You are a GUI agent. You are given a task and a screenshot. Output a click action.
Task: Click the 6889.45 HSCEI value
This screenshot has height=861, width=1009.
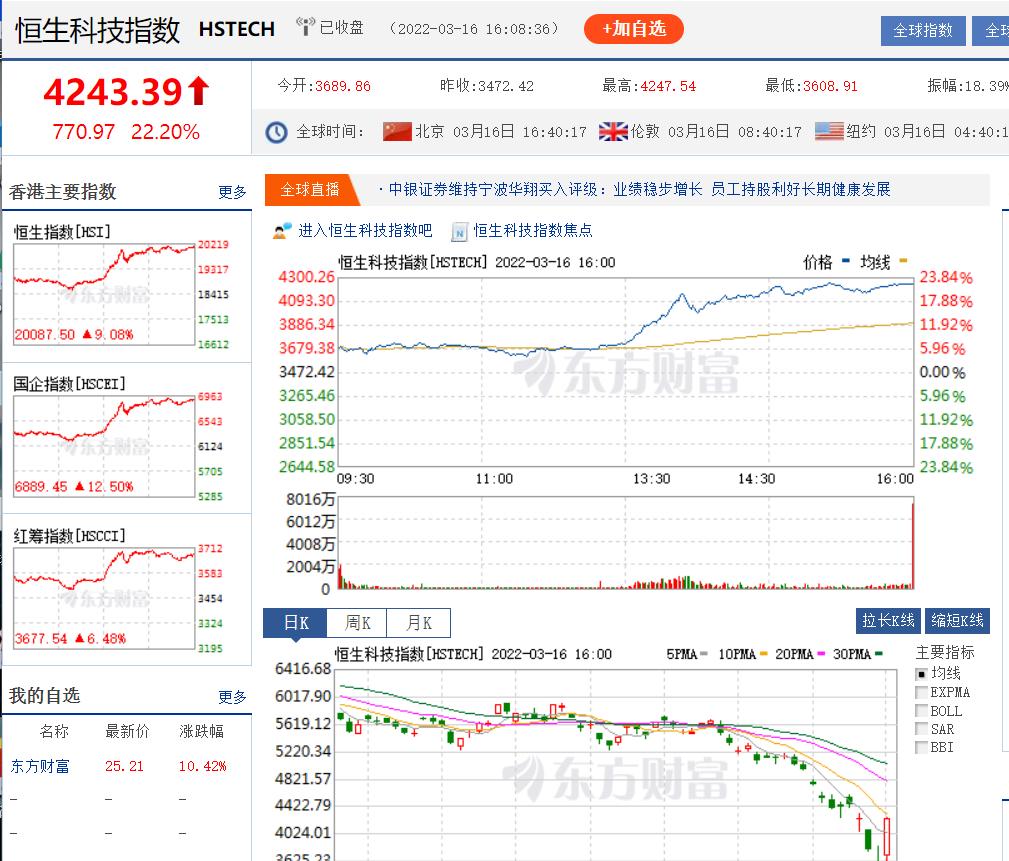point(41,486)
